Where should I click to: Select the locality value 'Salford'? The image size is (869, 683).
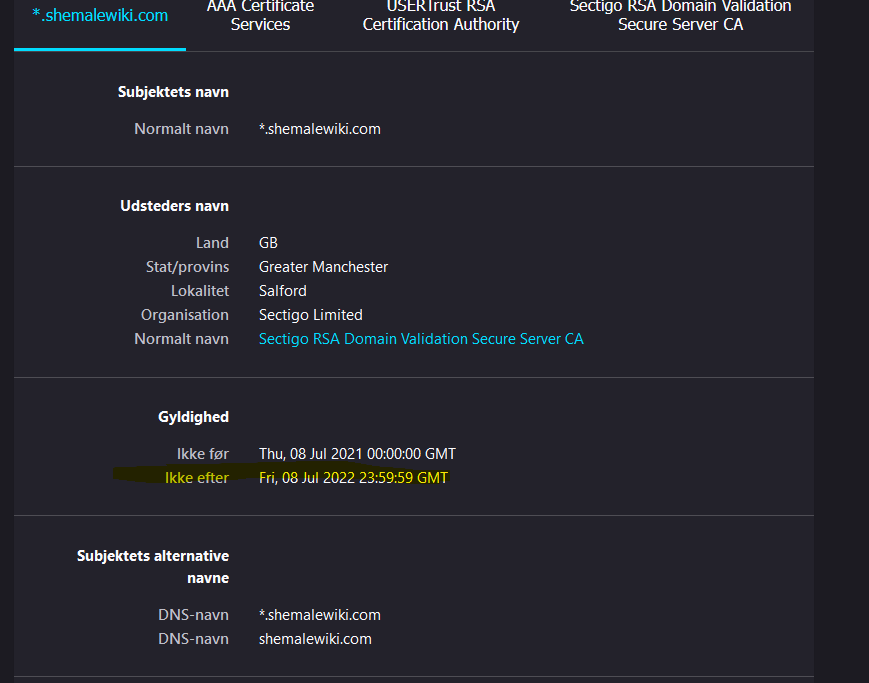[x=283, y=291]
